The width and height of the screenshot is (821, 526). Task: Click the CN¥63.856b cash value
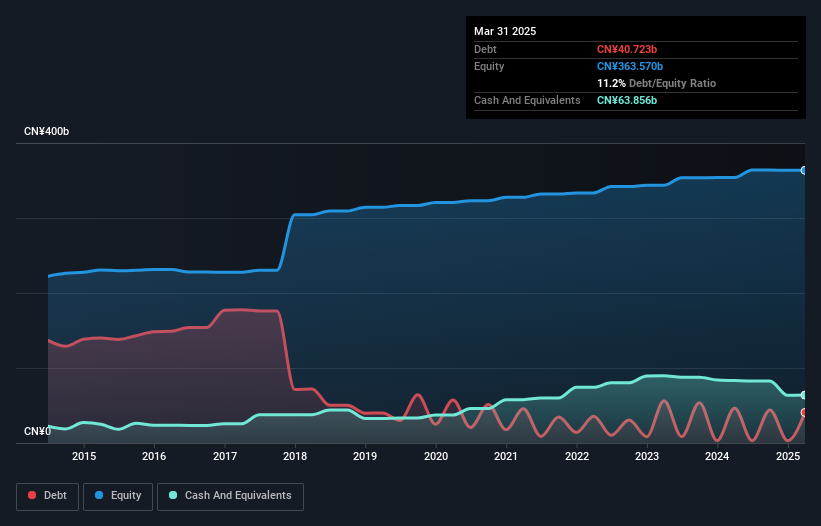(x=627, y=100)
